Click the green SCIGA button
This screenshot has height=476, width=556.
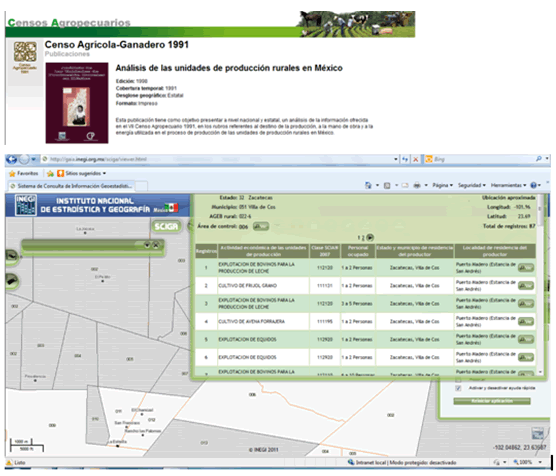click(x=166, y=226)
